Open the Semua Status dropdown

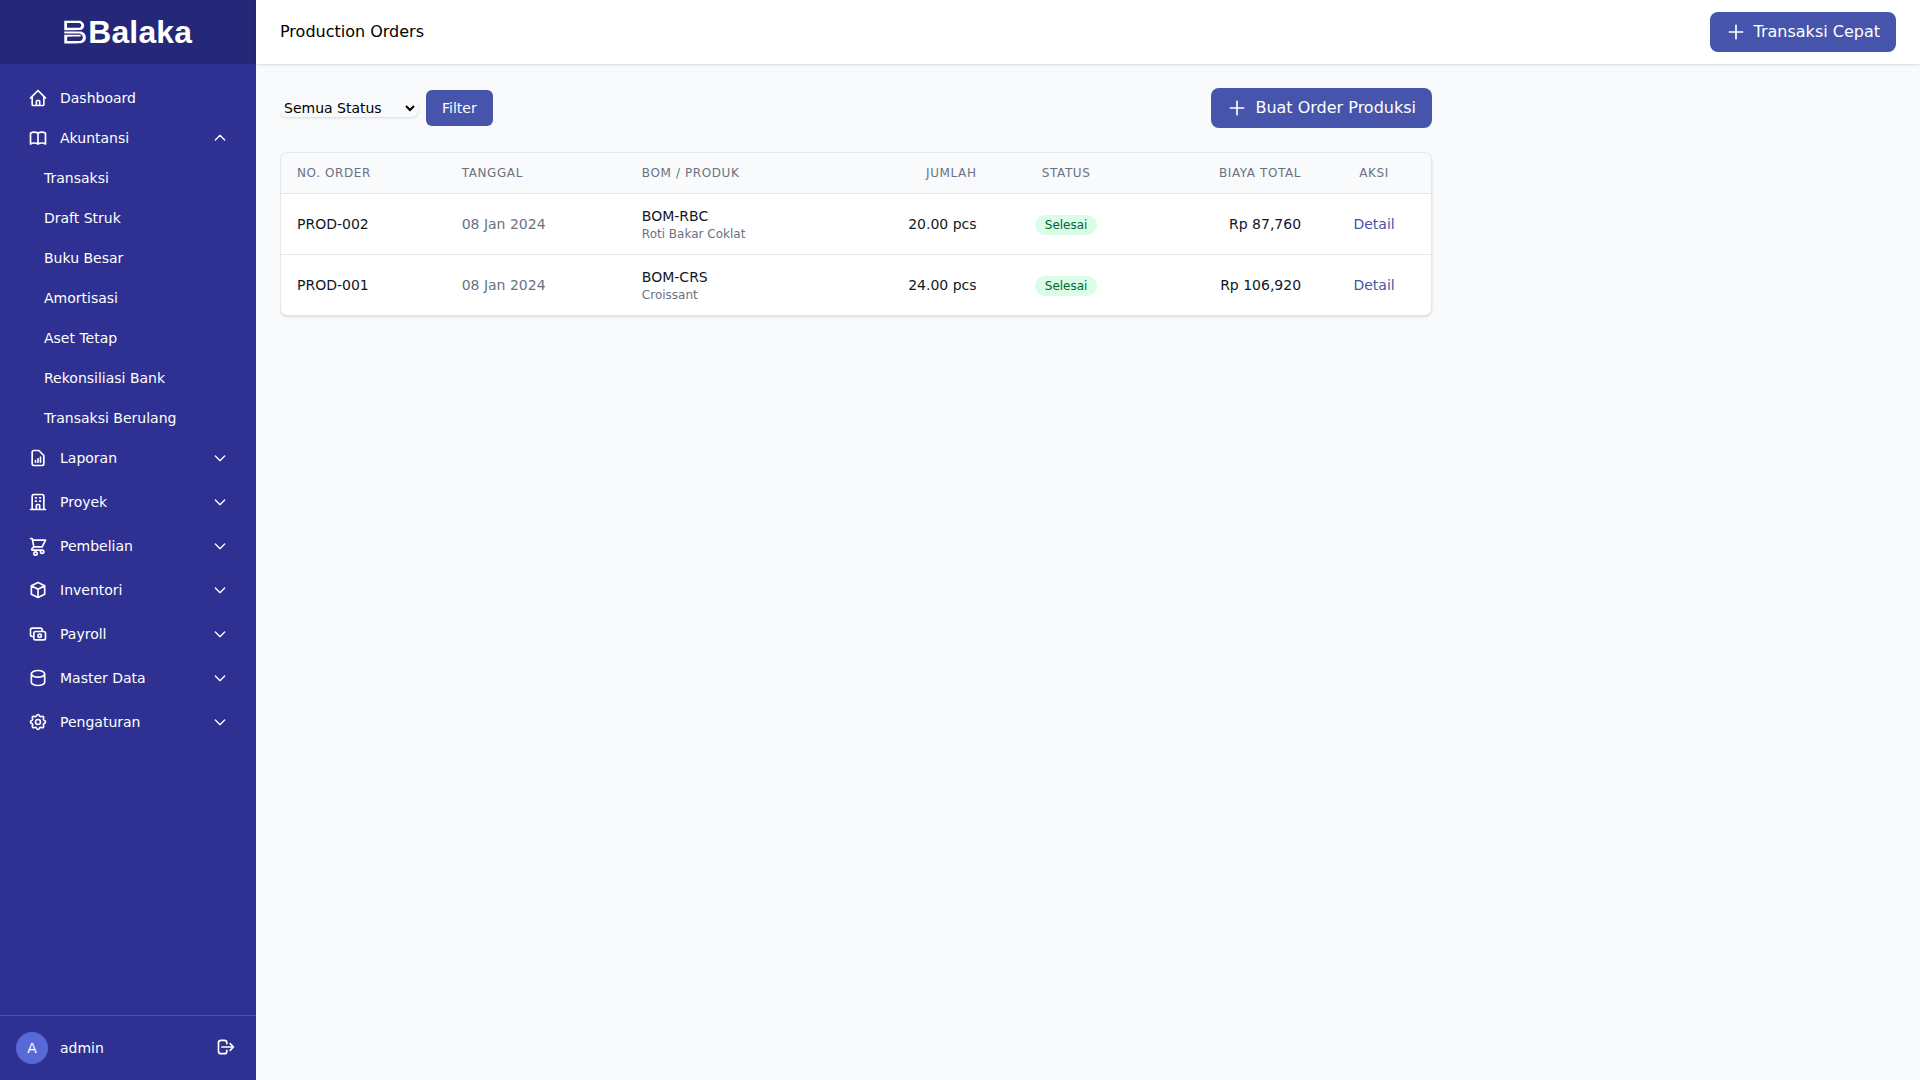[349, 108]
